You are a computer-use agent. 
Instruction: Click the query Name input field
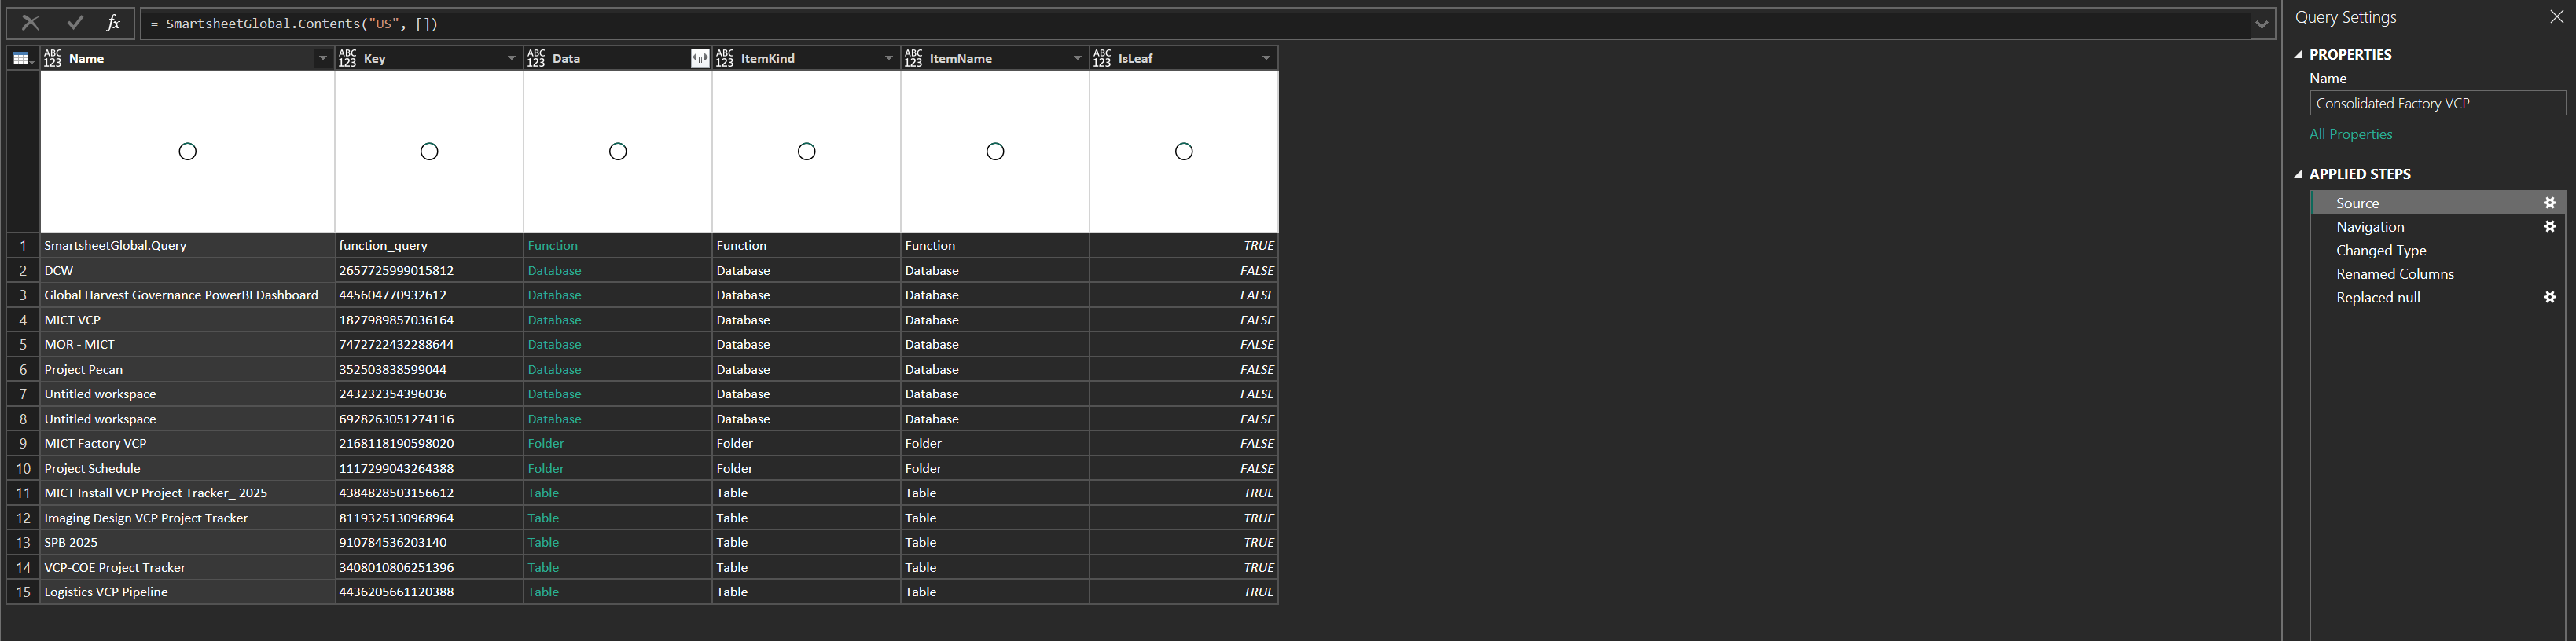pos(2436,103)
